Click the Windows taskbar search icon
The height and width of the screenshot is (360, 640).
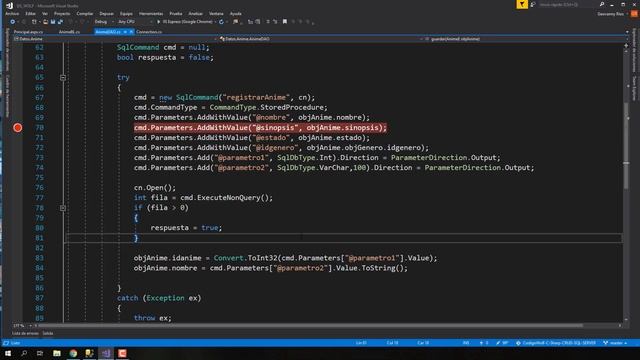(24, 353)
